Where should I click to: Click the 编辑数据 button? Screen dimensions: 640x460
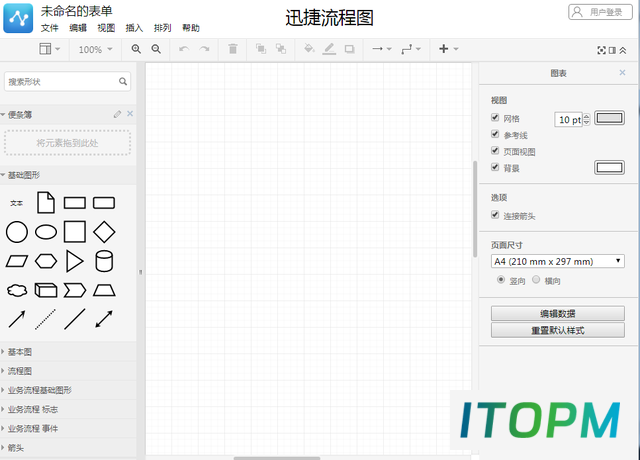[558, 313]
